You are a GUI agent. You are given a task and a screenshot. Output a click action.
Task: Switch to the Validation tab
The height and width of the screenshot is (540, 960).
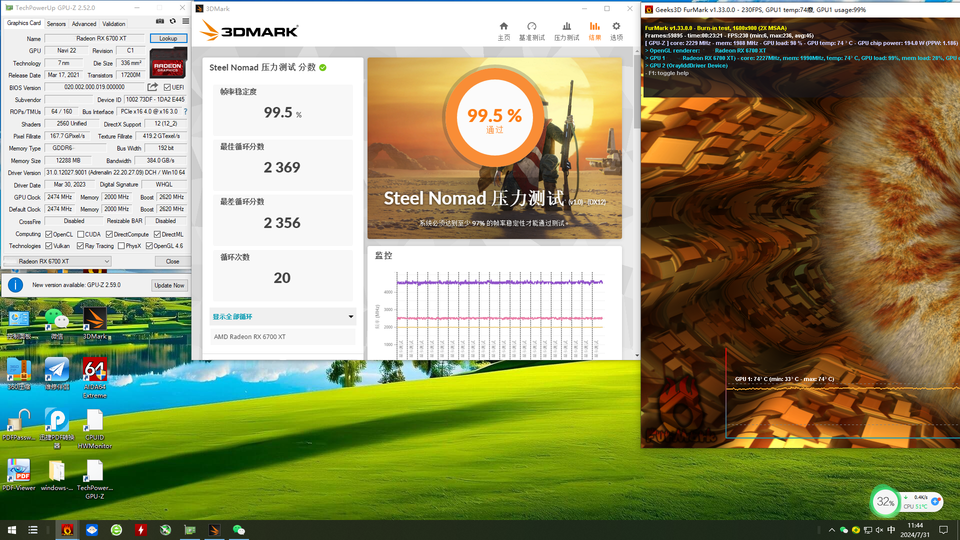coord(114,24)
